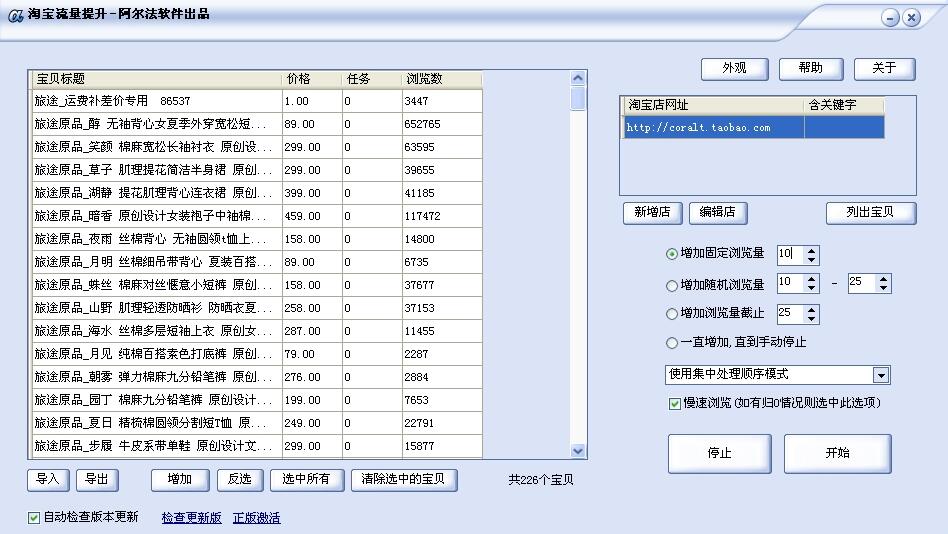The image size is (948, 534).
Task: Click 清除选中的宝贝 button
Action: 404,480
